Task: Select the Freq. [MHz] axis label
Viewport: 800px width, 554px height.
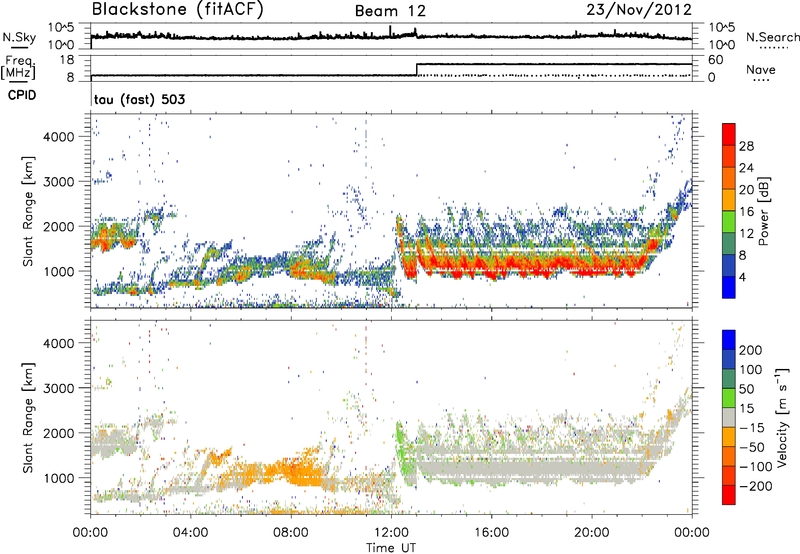Action: pyautogui.click(x=18, y=68)
